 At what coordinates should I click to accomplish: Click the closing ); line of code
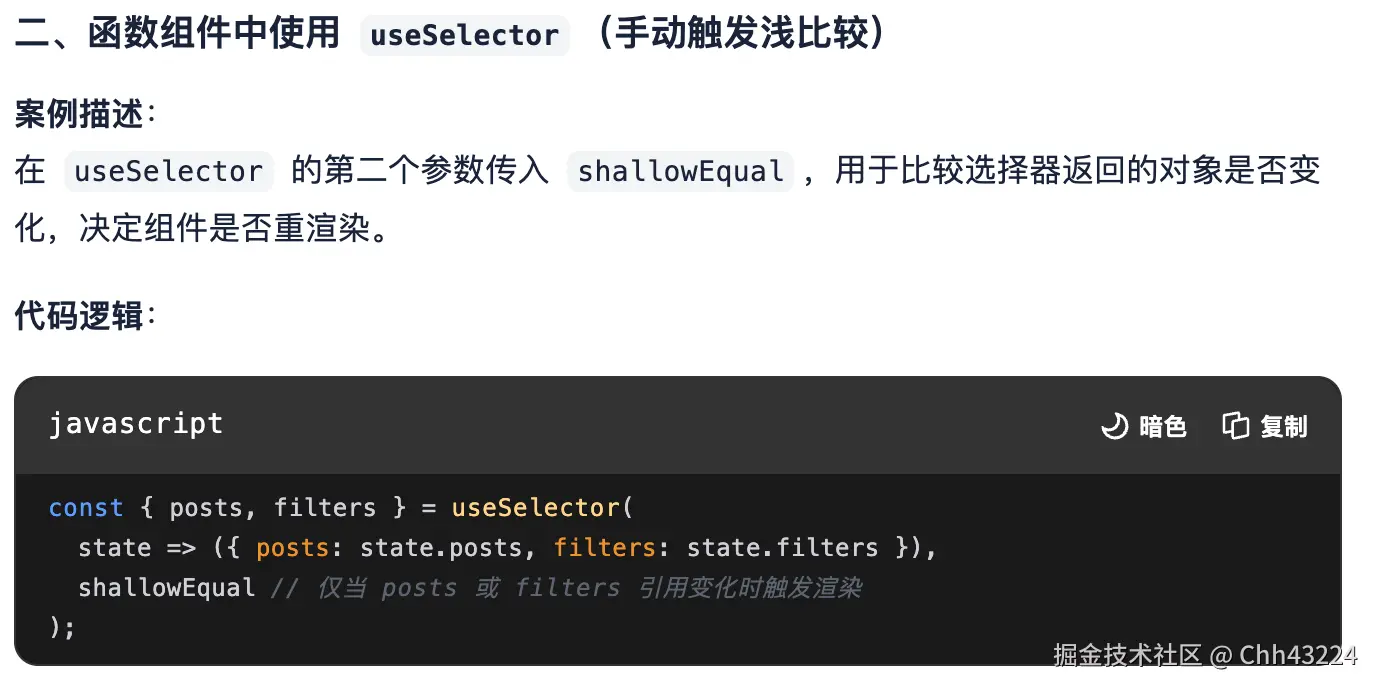(x=62, y=627)
